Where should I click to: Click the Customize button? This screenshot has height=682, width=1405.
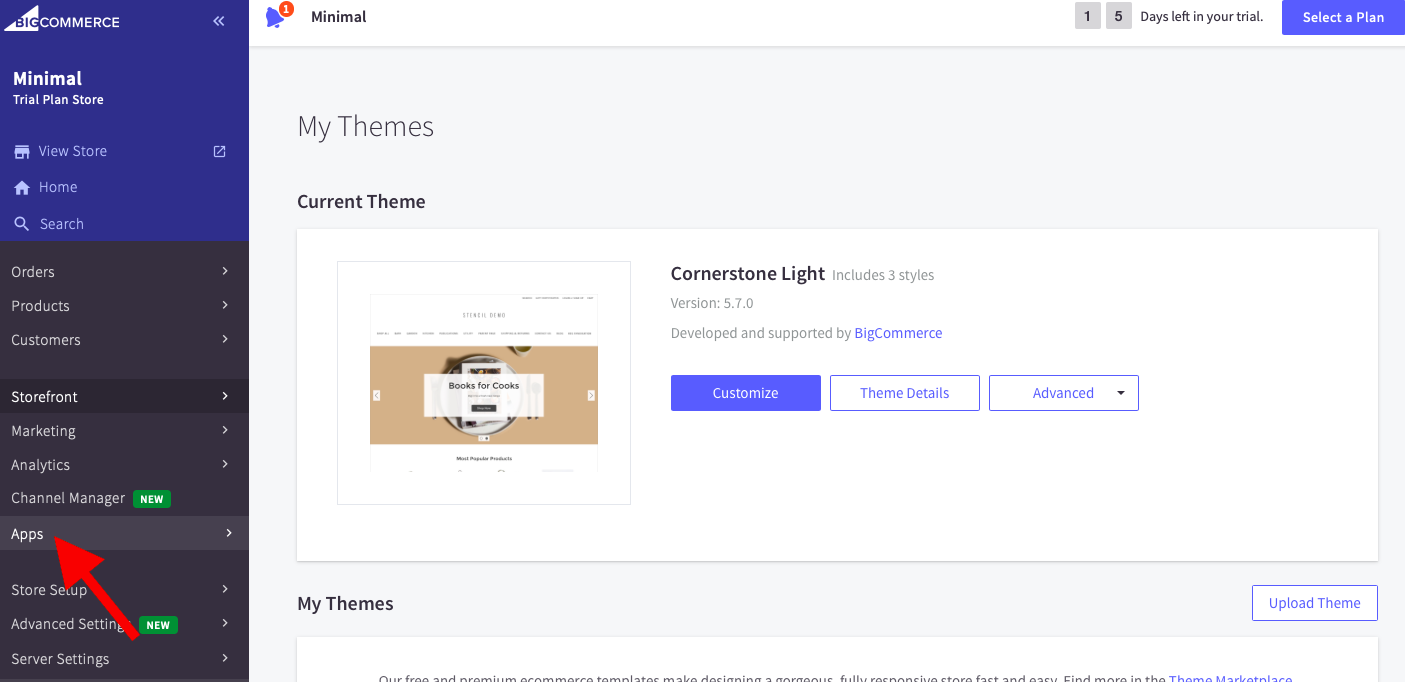click(x=745, y=393)
